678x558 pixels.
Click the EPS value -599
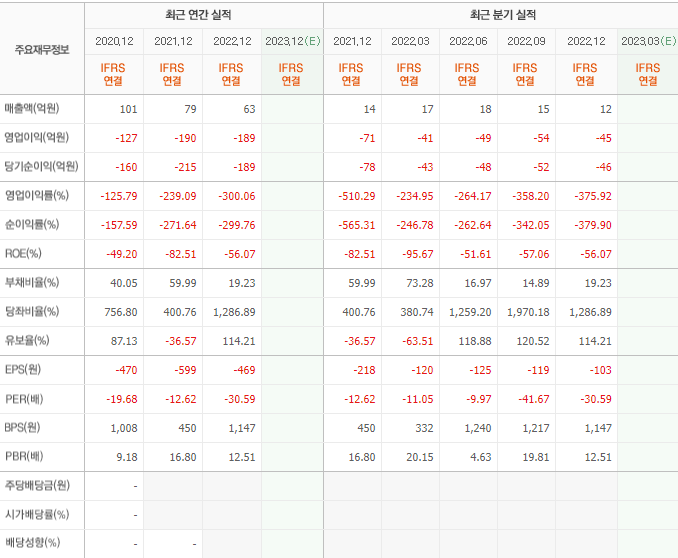(185, 370)
